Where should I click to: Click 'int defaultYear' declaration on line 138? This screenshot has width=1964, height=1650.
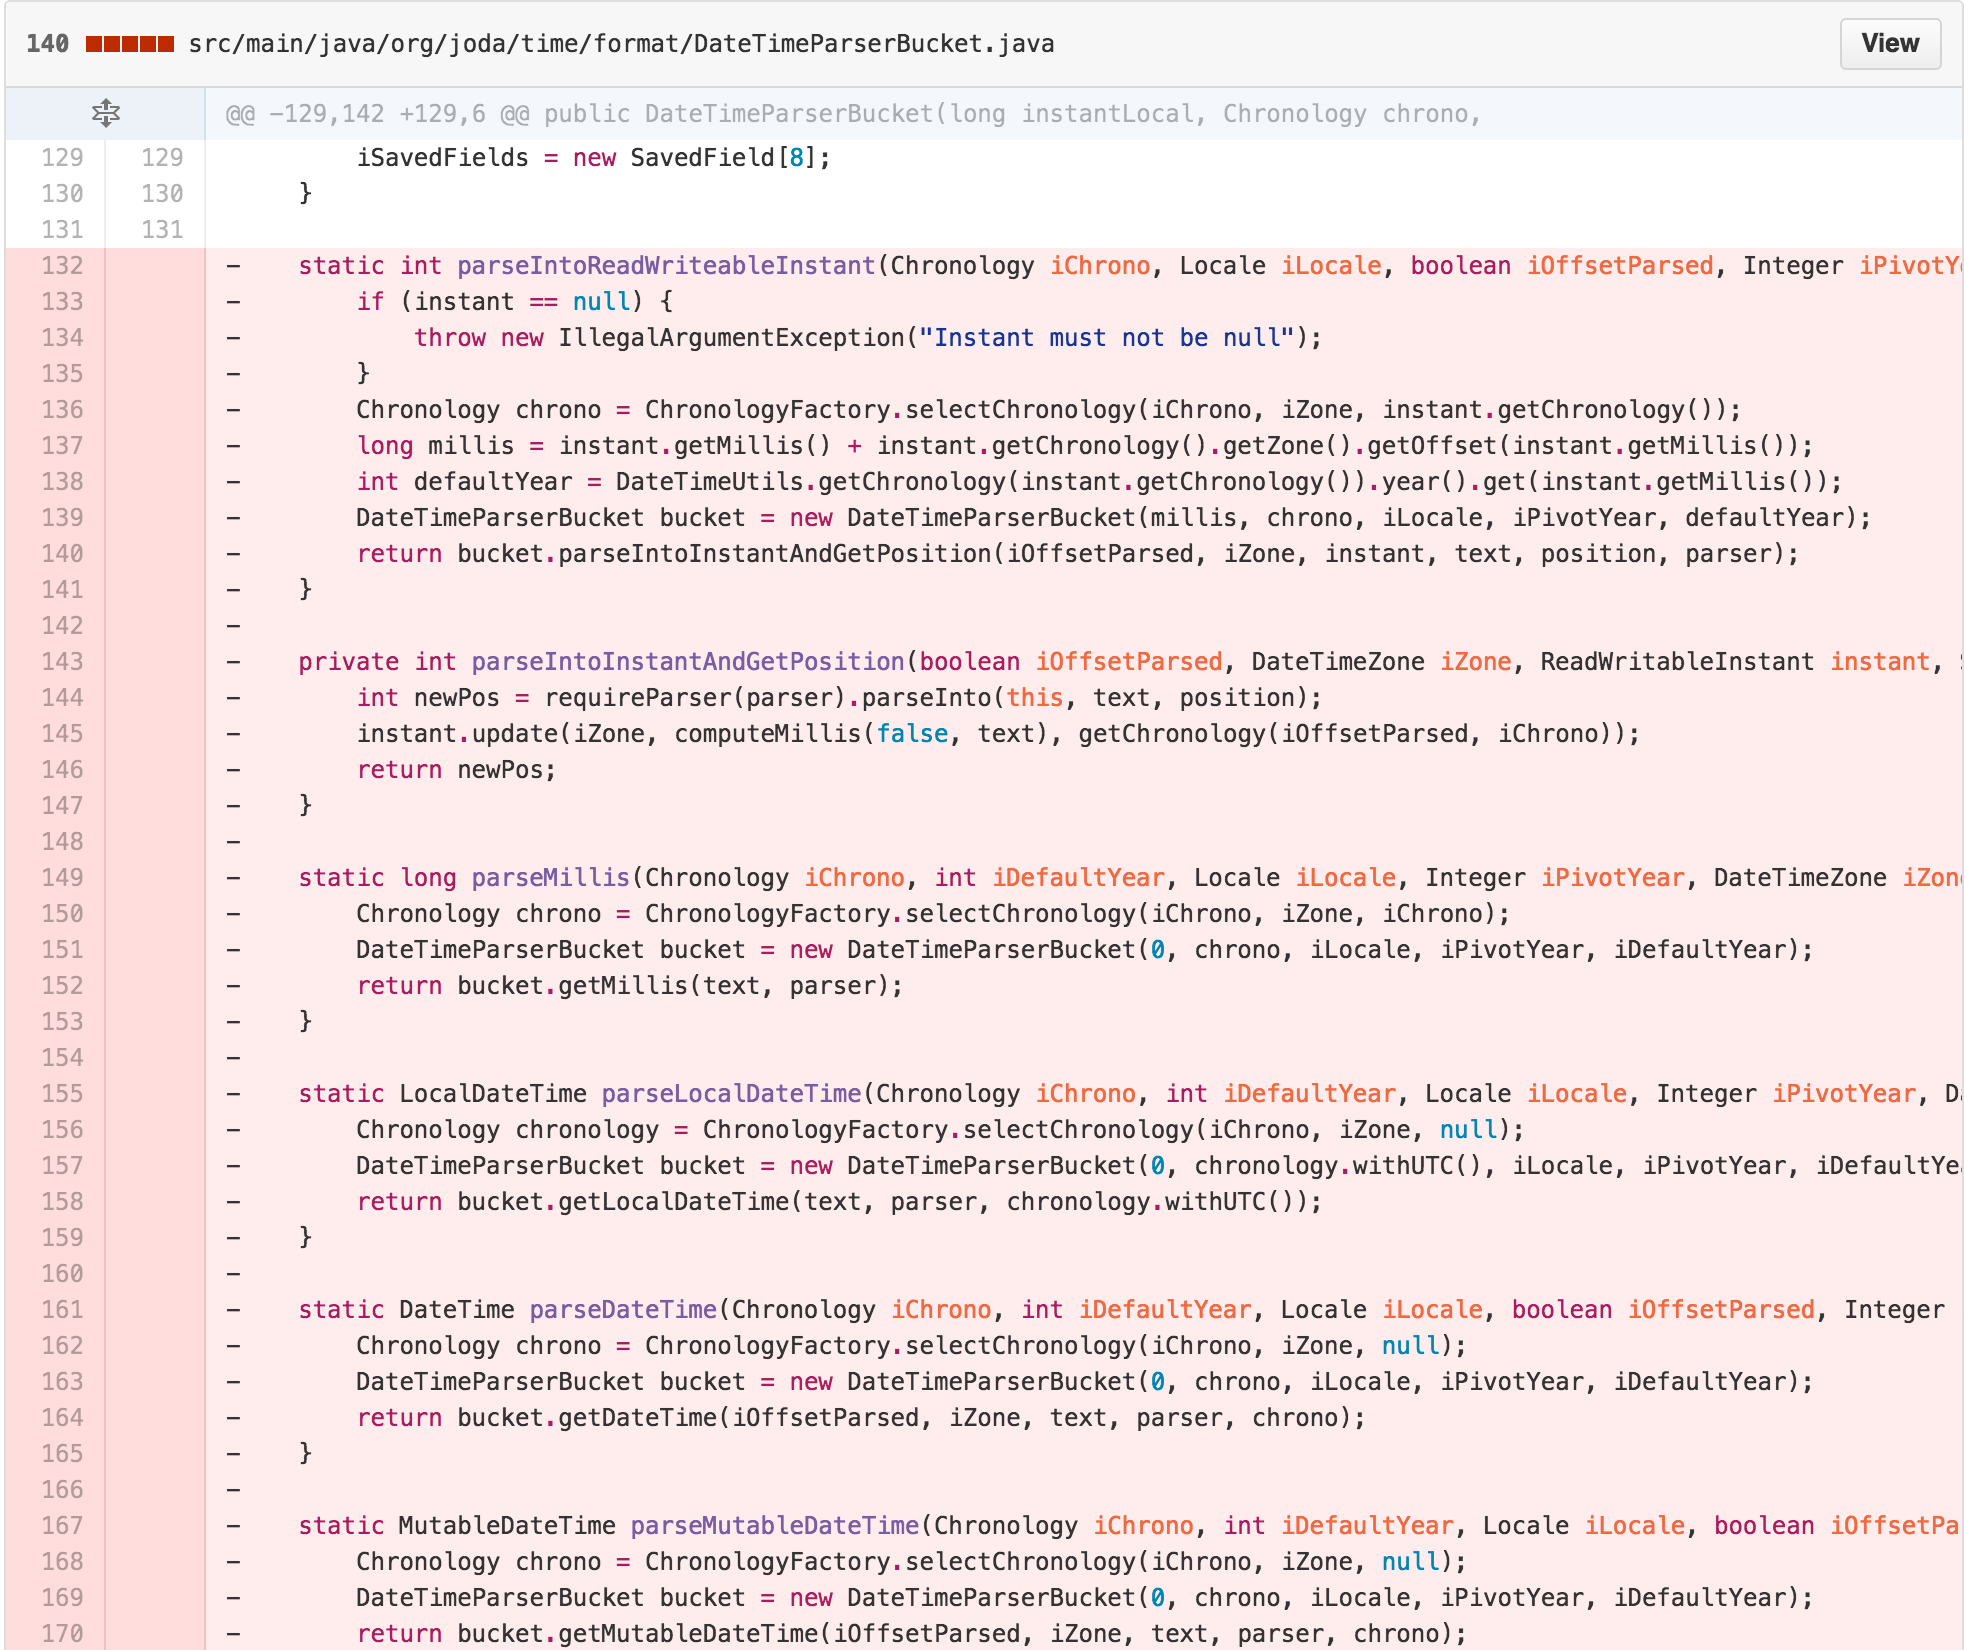(x=464, y=482)
